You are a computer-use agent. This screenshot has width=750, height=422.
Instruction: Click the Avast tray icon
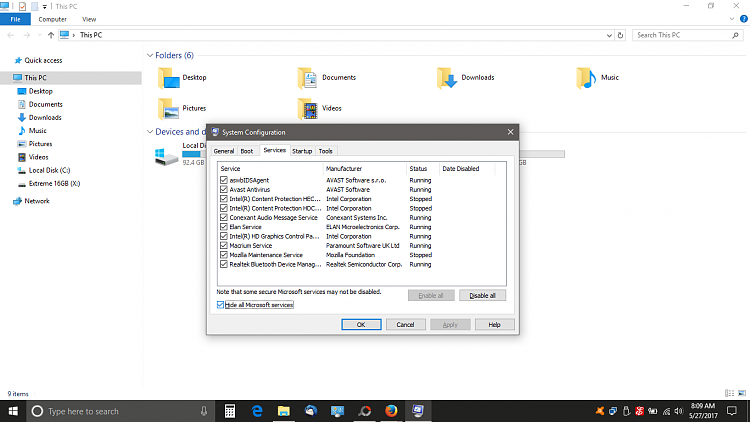pos(600,411)
